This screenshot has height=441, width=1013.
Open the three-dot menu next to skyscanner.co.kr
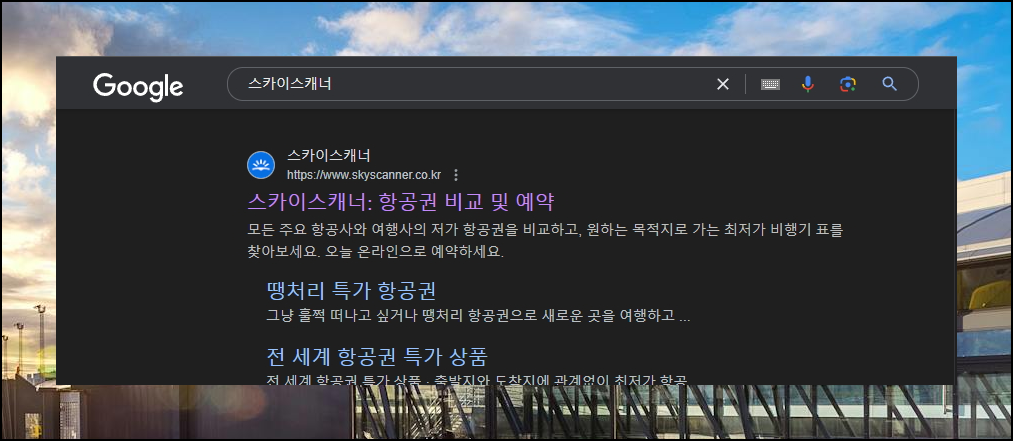[x=456, y=175]
